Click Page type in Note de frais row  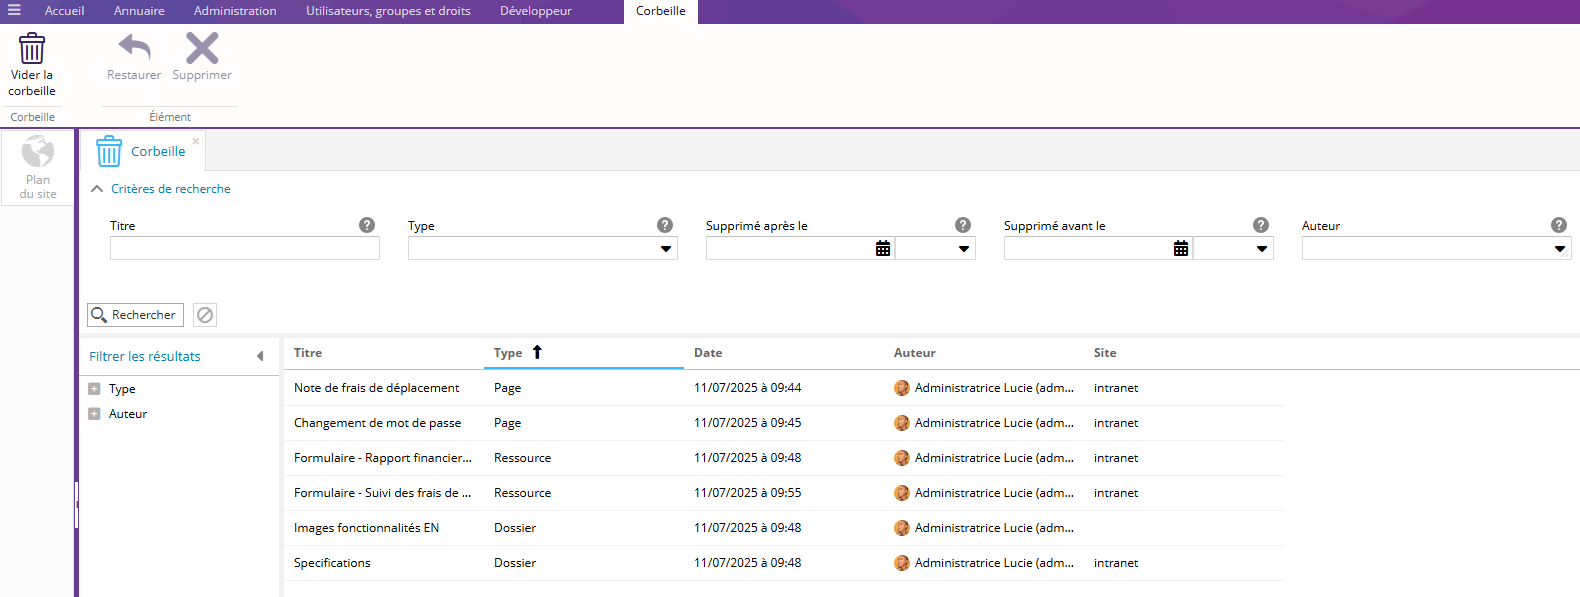point(507,388)
